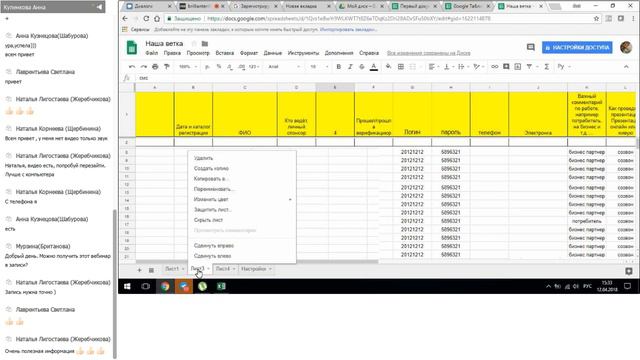Open the Google account avatar
This screenshot has width=640, height=360.
coord(626,47)
